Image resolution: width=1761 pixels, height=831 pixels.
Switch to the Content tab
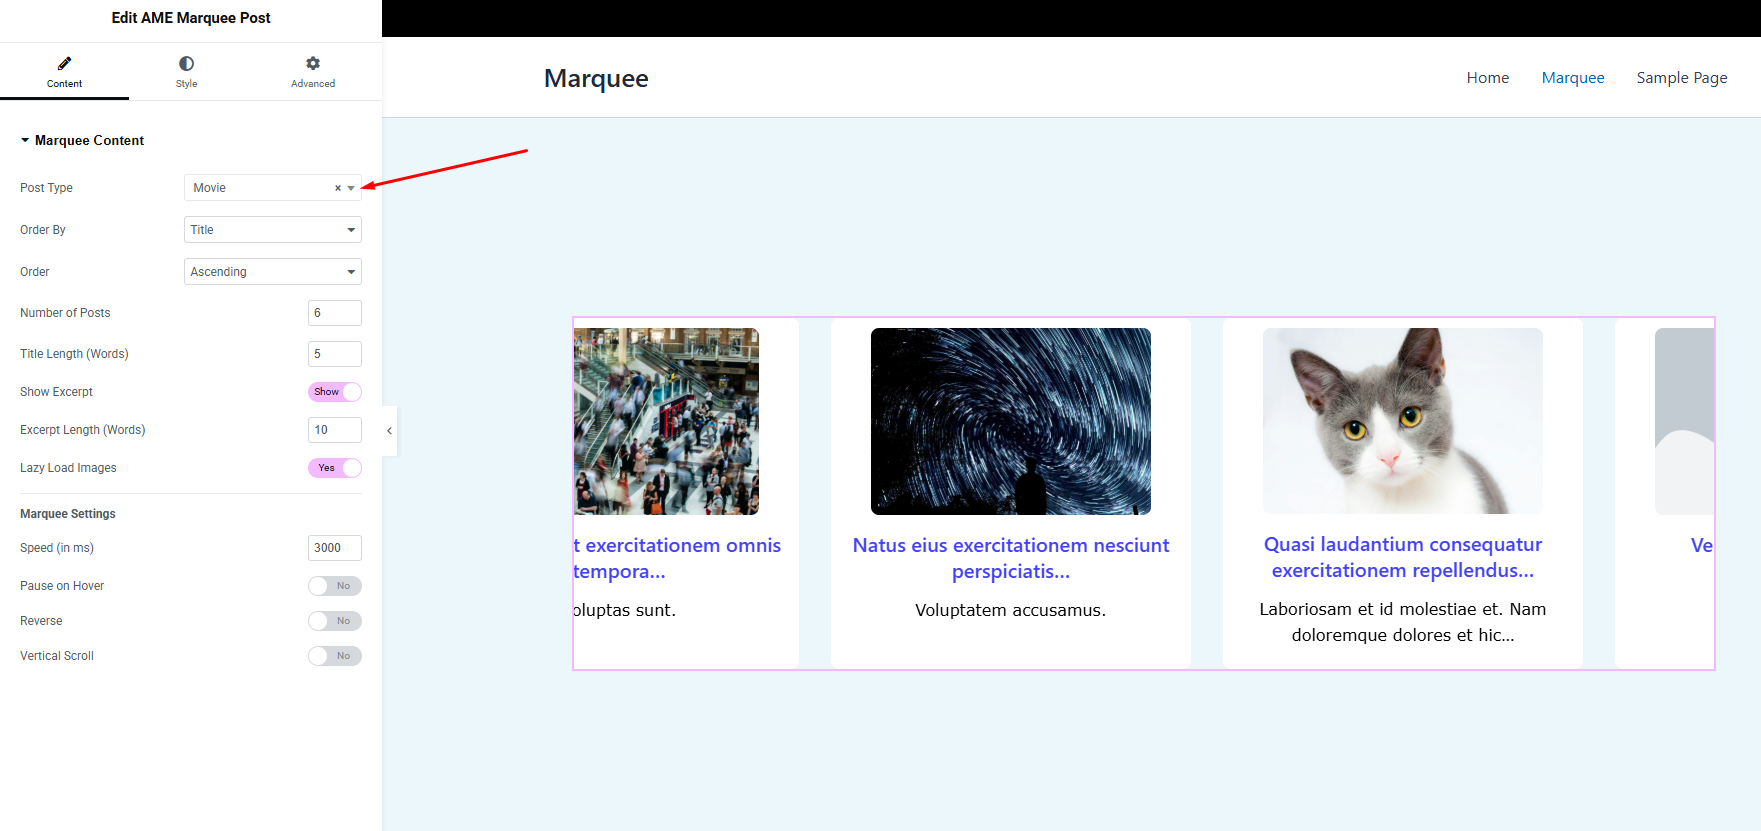(64, 72)
